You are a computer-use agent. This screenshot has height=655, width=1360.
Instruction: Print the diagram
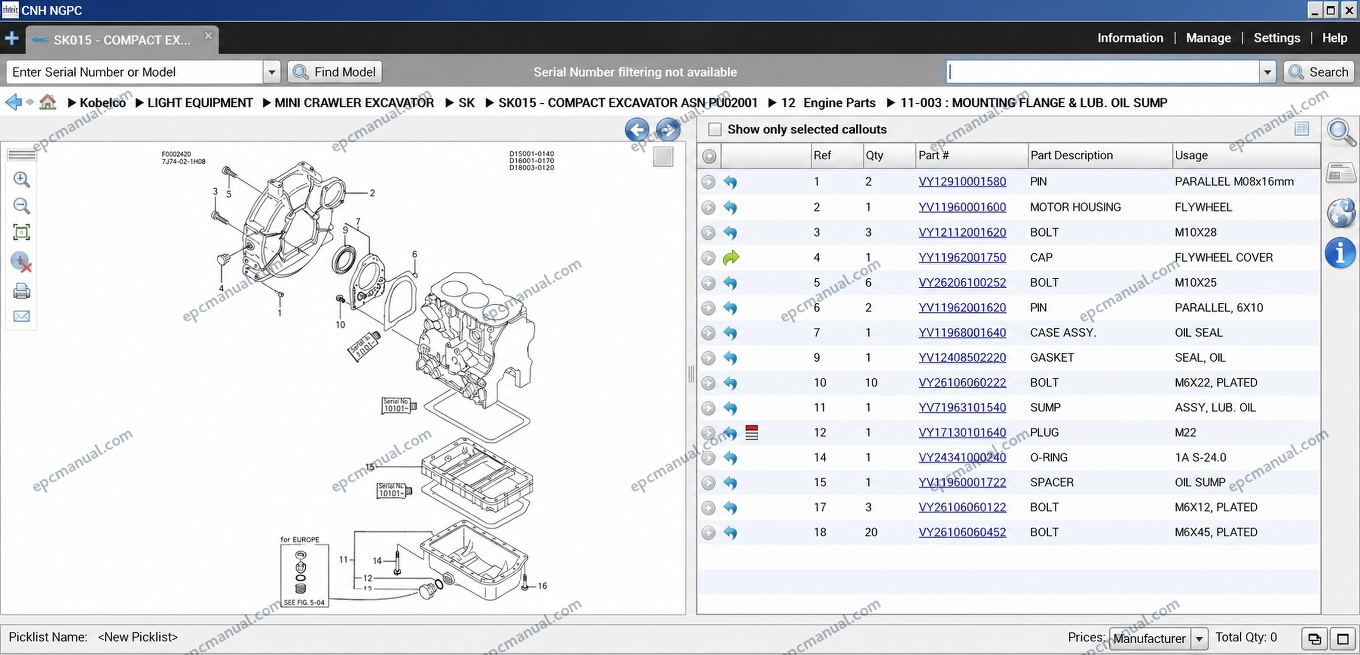(x=21, y=291)
